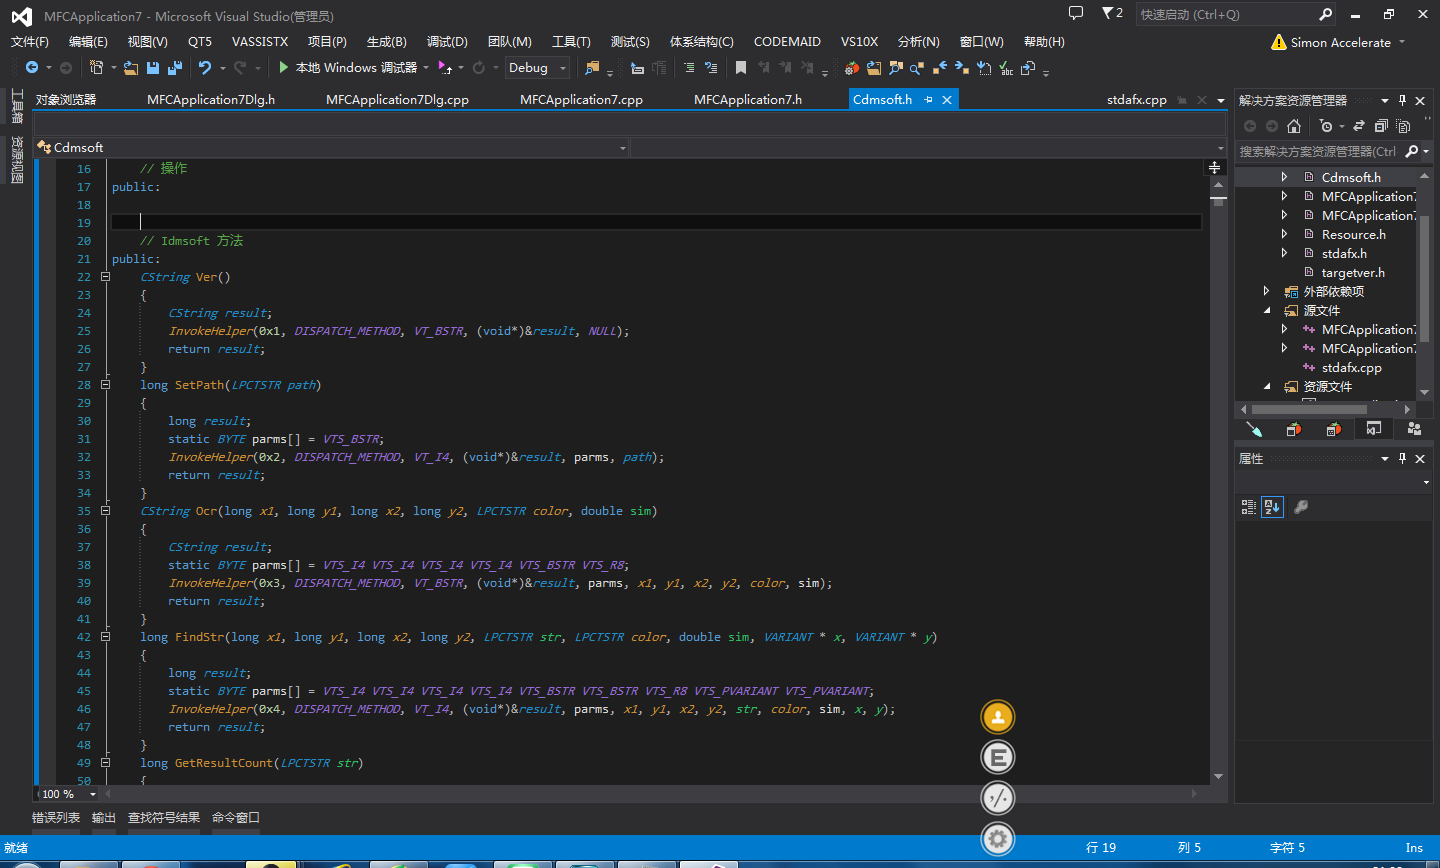The width and height of the screenshot is (1440, 868).
Task: Expand the stdafx.h tree node
Action: click(1285, 253)
